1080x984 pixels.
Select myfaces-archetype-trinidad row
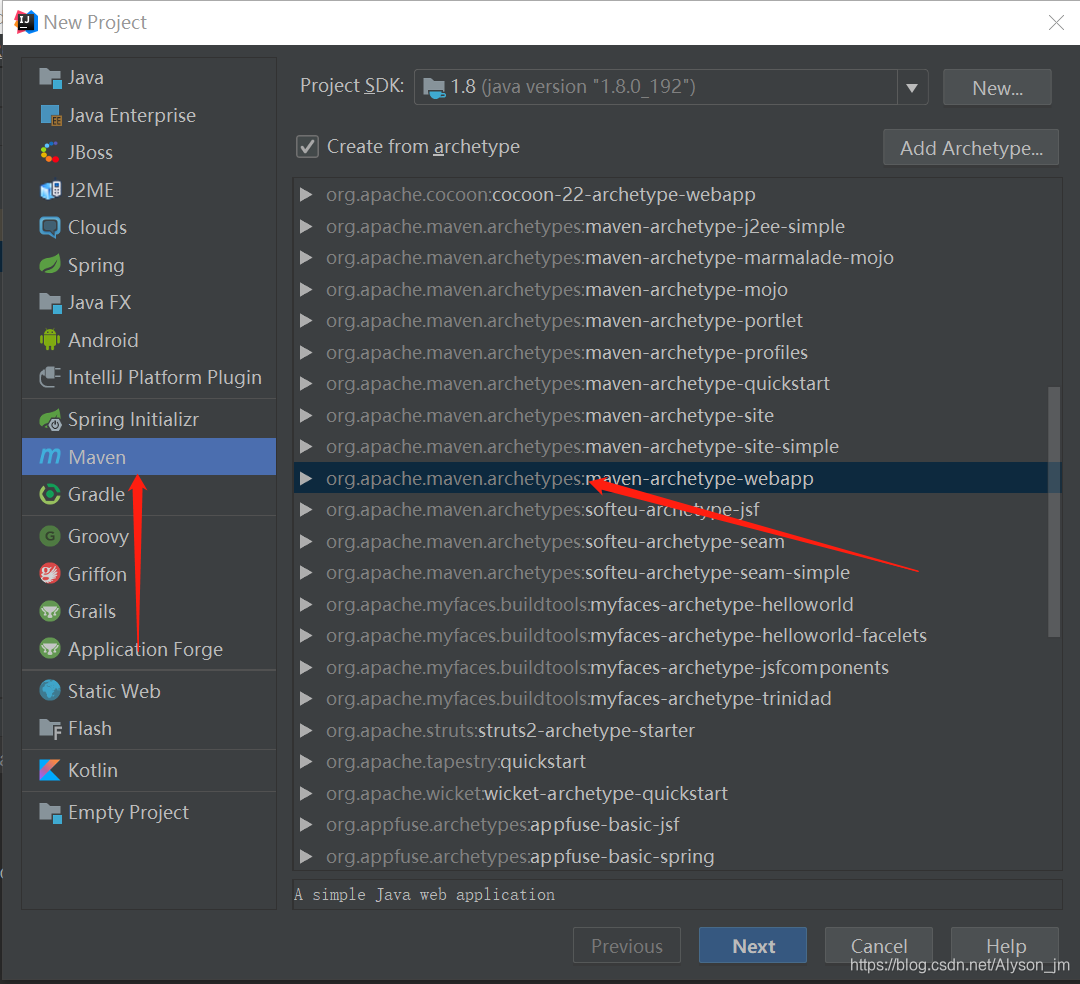[x=678, y=699]
